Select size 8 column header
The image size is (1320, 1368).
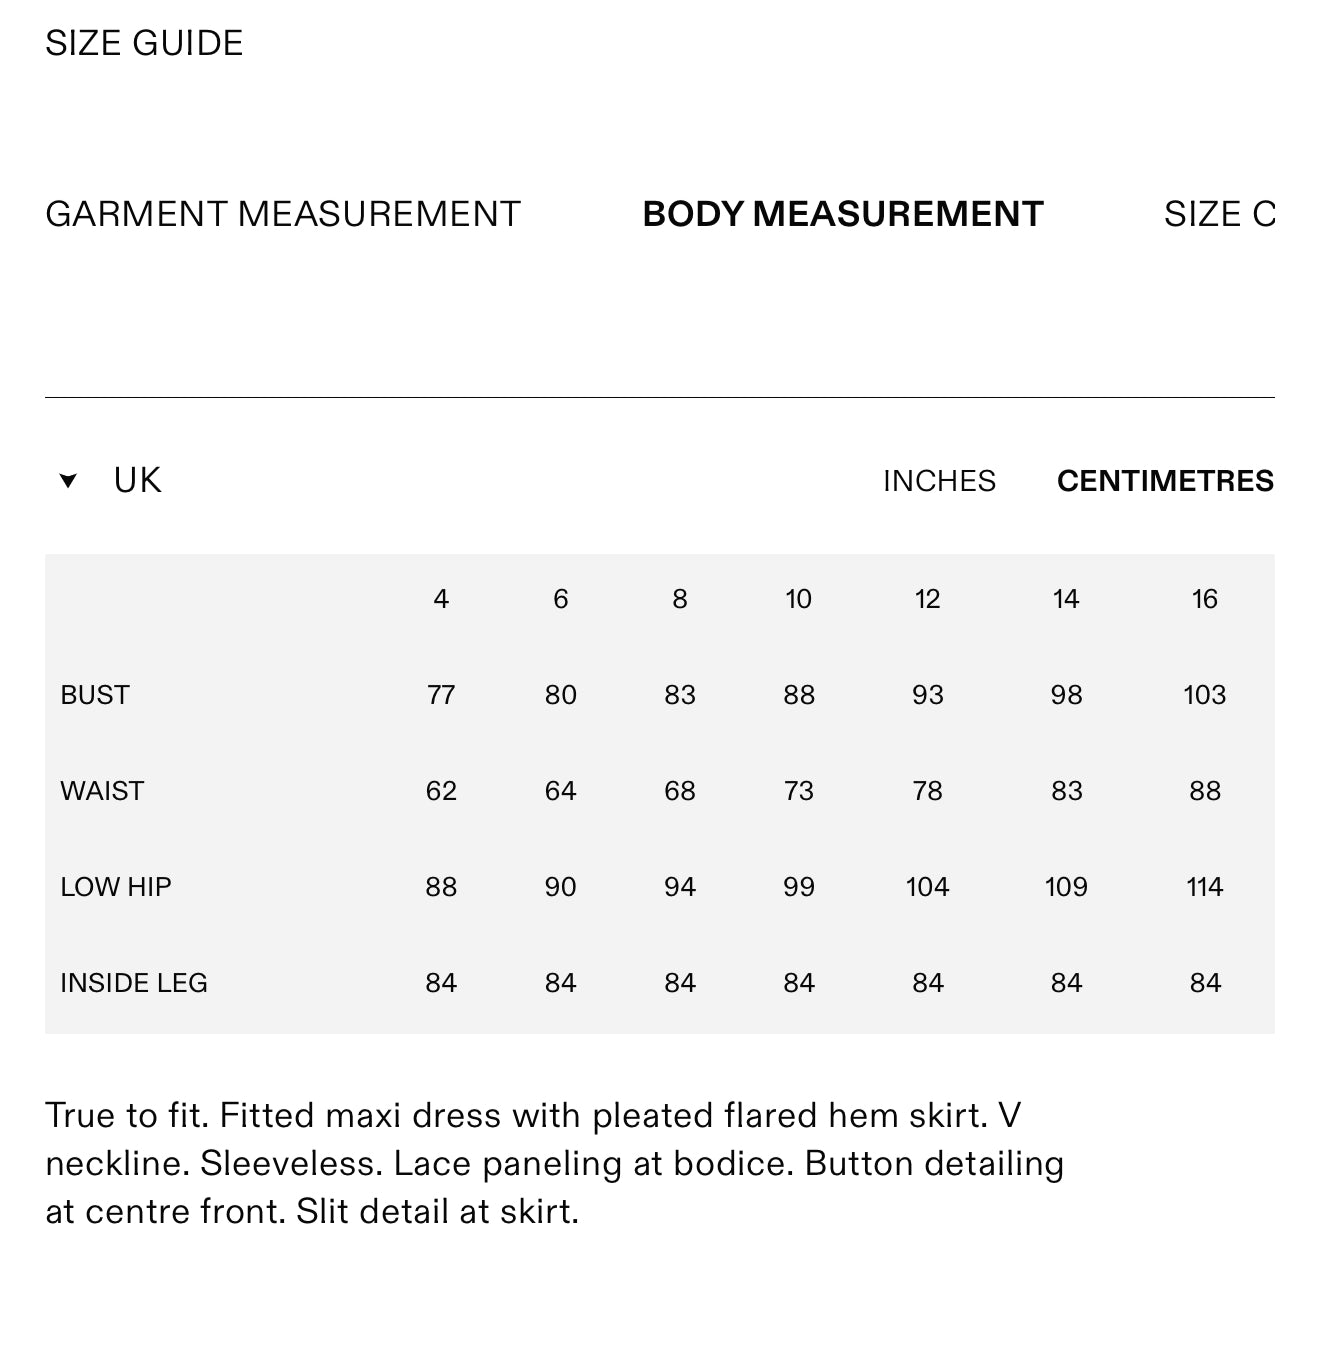(680, 599)
